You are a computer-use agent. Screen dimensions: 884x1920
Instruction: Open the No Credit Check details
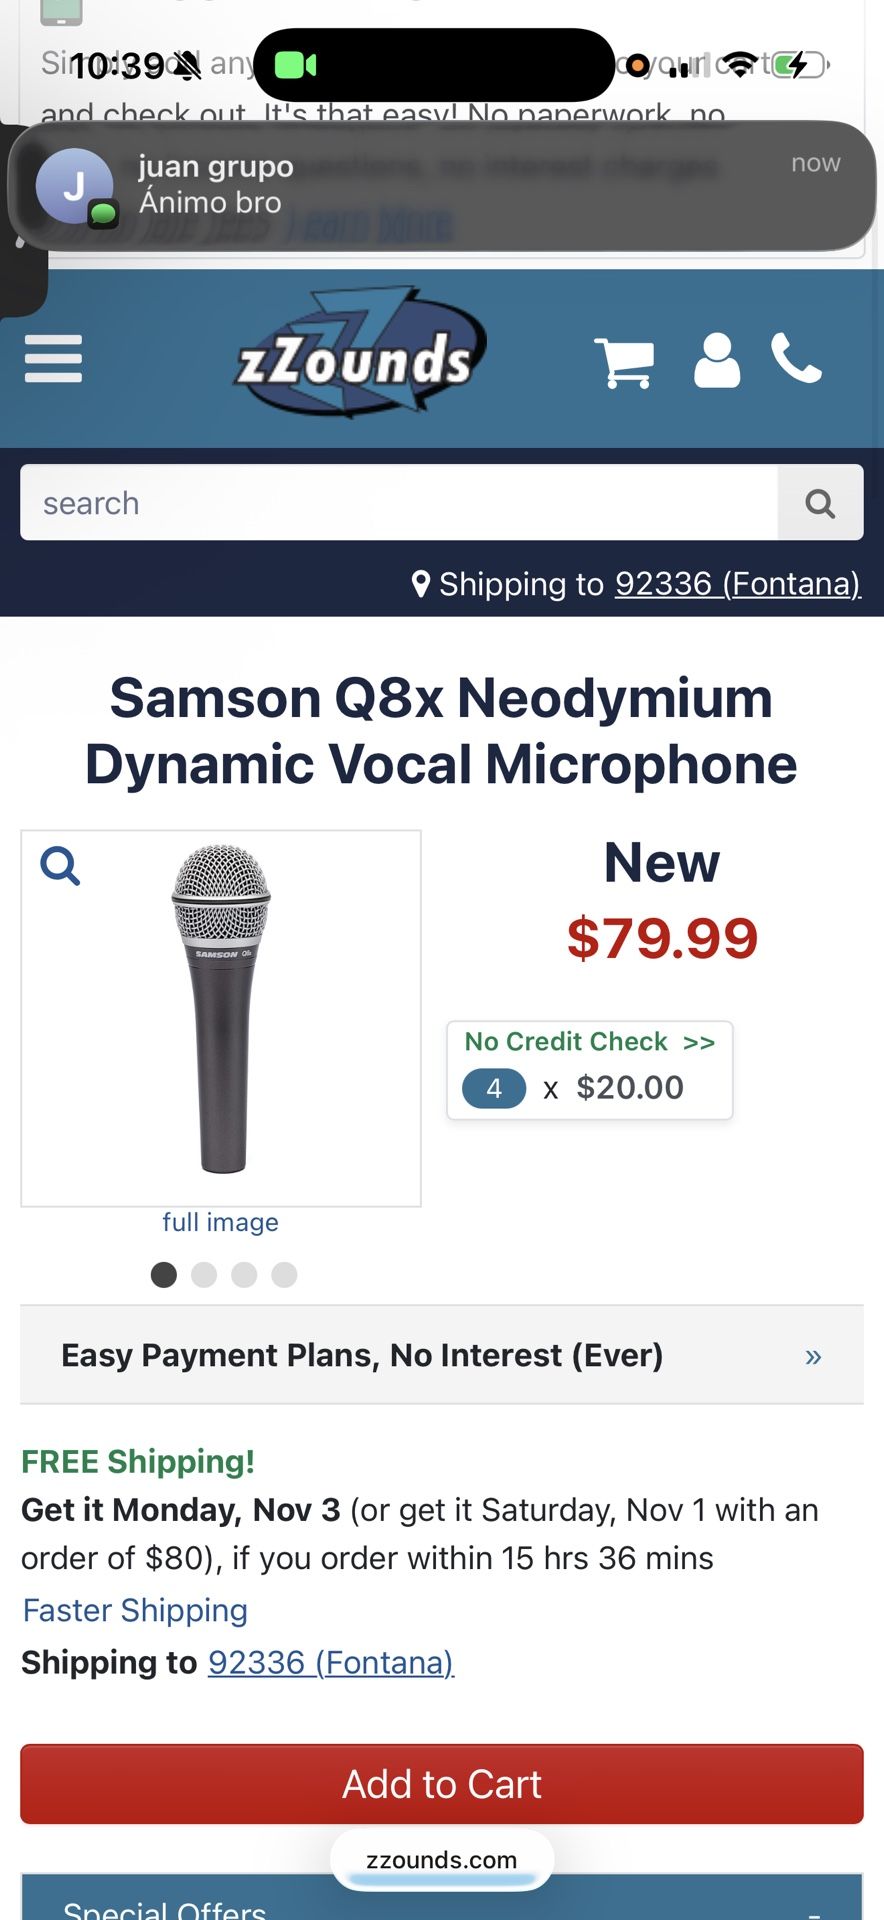pyautogui.click(x=589, y=1041)
